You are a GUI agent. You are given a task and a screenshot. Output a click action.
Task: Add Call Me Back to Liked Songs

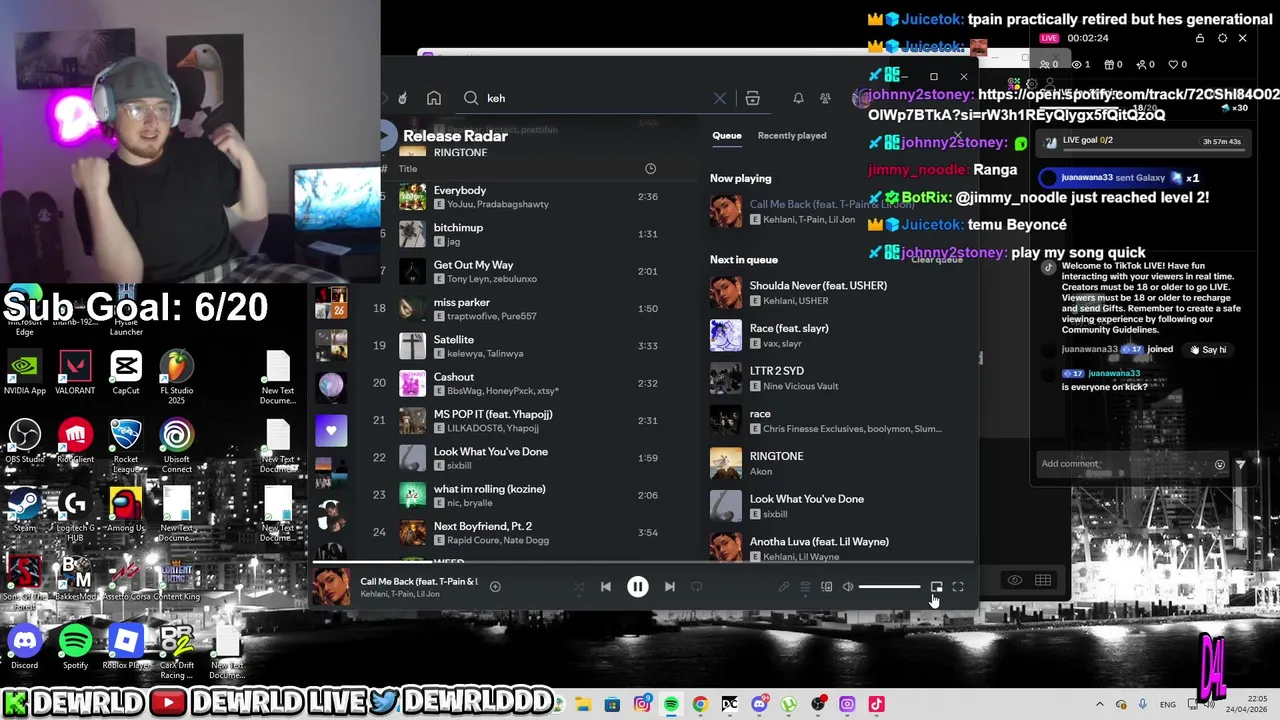pyautogui.click(x=495, y=587)
